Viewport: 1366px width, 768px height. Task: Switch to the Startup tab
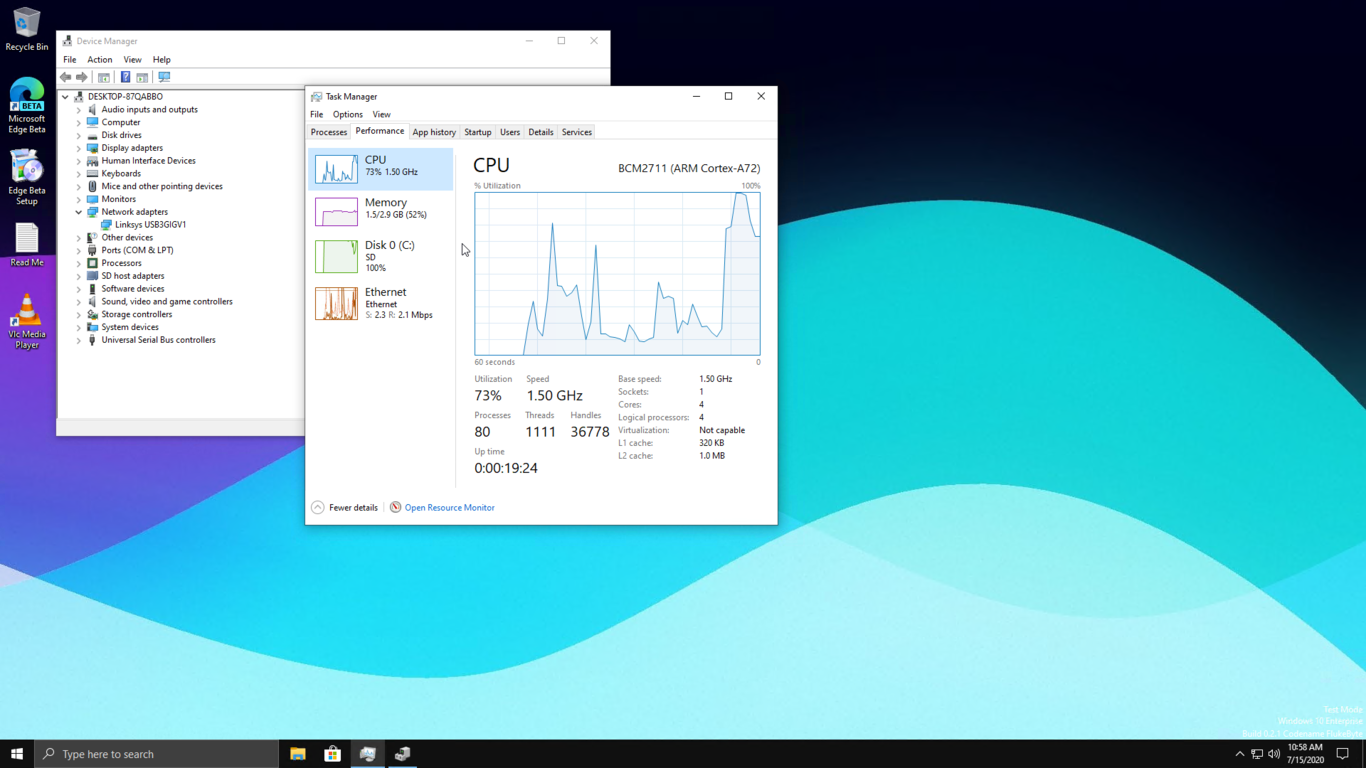[x=477, y=131]
